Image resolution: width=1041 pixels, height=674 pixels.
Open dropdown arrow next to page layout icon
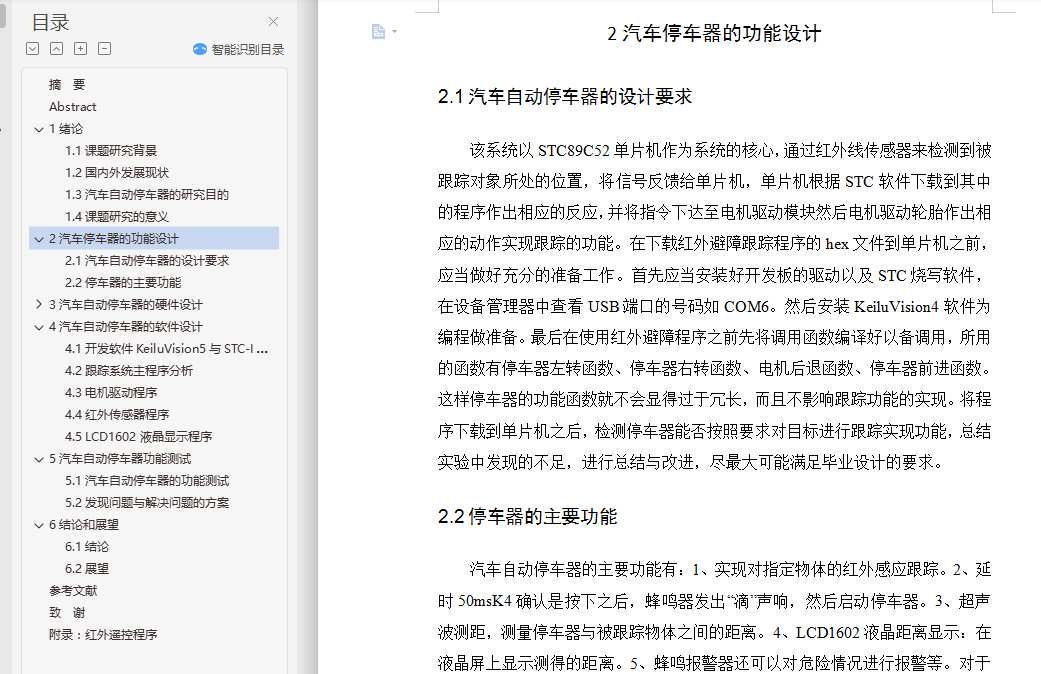pyautogui.click(x=394, y=31)
